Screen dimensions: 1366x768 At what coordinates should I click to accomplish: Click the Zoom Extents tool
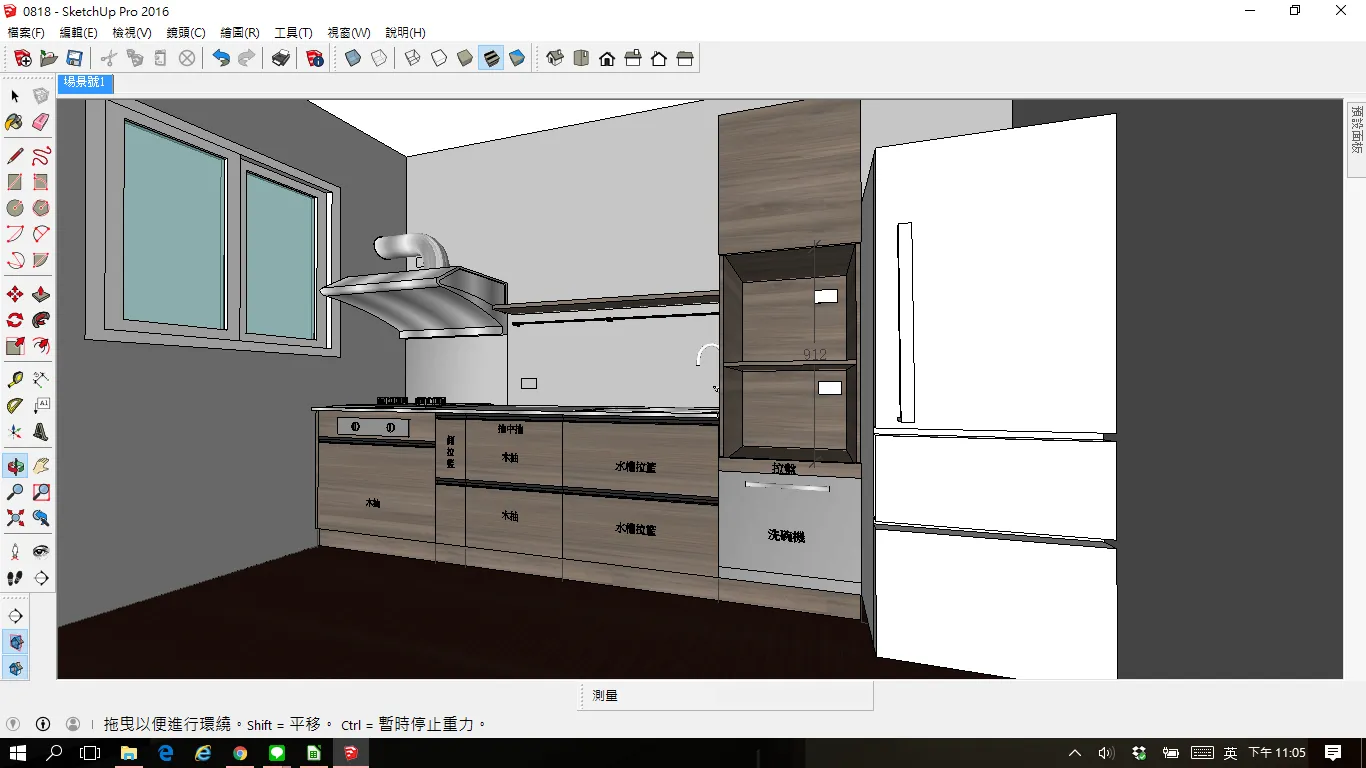click(x=14, y=518)
